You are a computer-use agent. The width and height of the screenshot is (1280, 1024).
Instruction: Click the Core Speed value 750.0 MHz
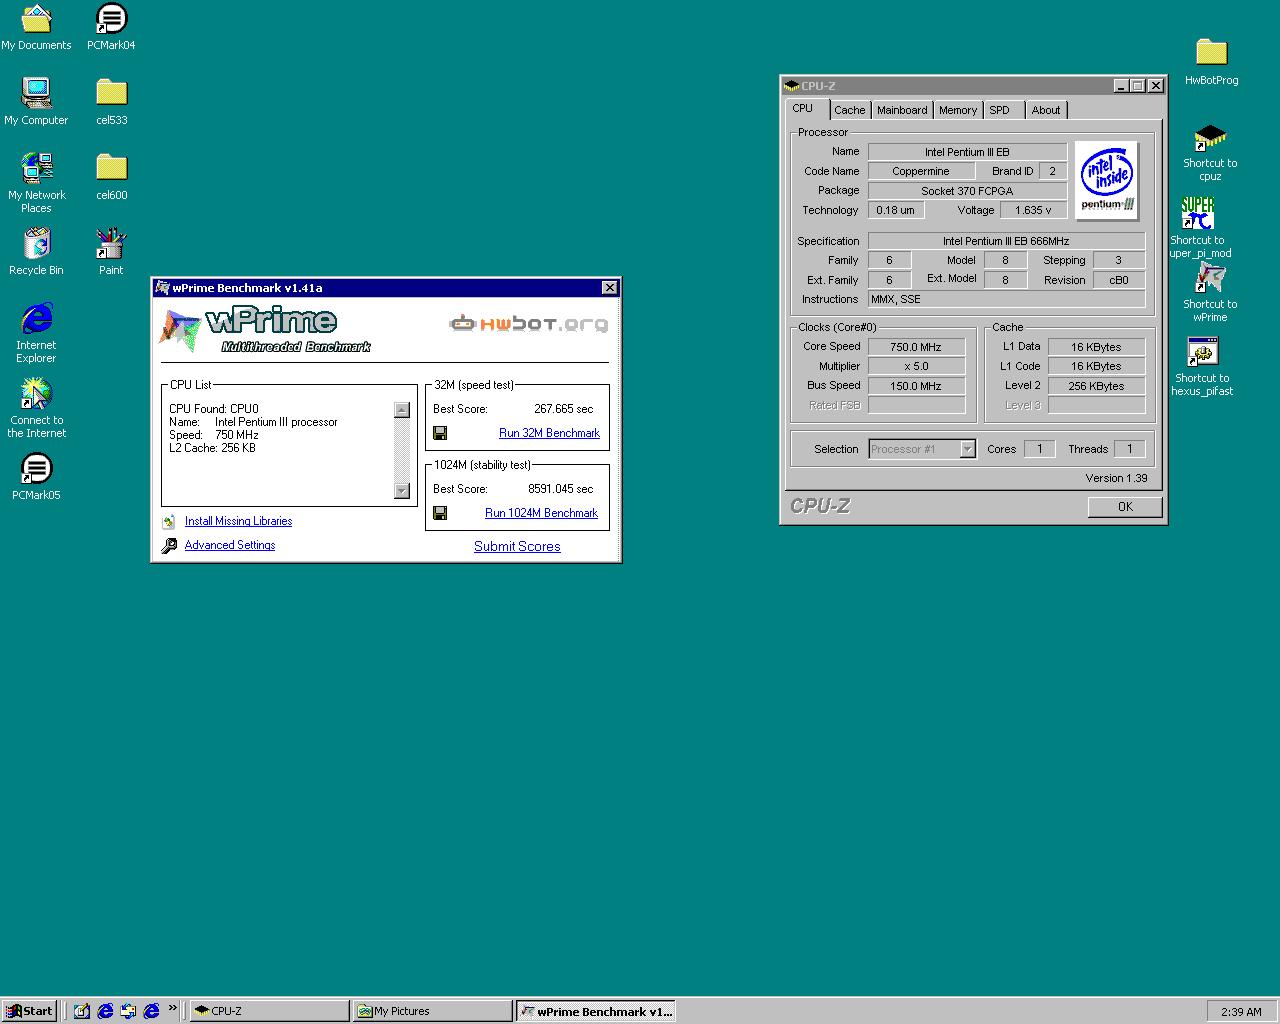tap(916, 347)
